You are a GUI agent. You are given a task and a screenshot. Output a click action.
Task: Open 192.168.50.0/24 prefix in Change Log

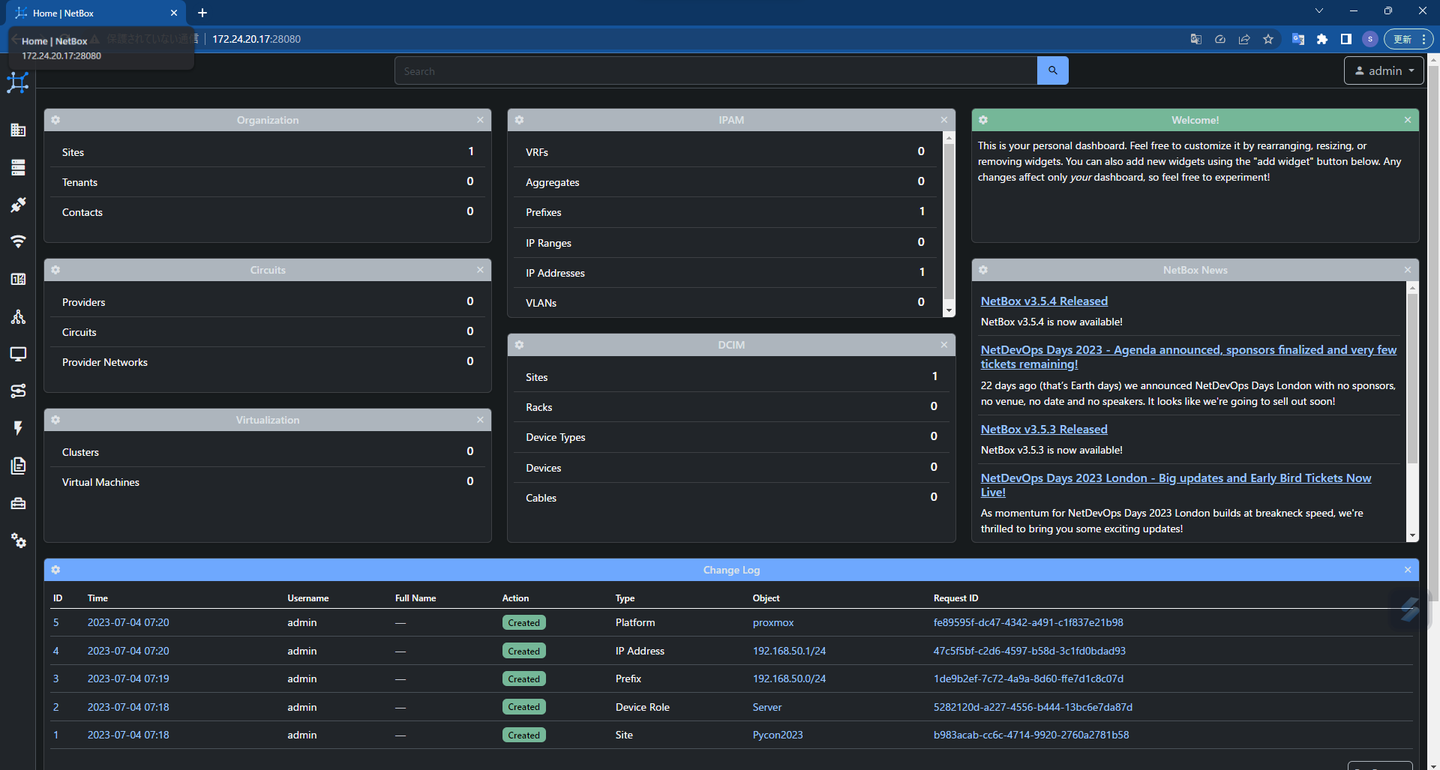[x=789, y=679]
